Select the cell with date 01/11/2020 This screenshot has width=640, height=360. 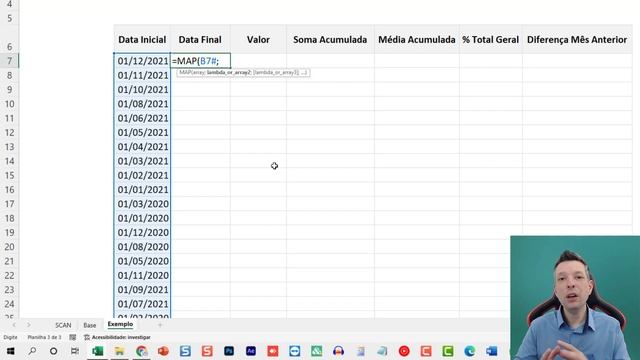142,275
